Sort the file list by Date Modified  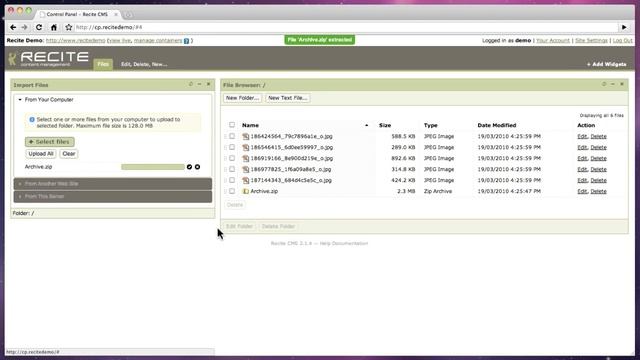tap(497, 125)
